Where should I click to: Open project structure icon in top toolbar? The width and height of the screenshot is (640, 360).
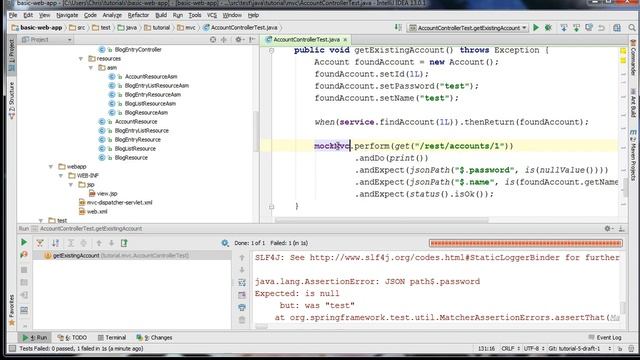(x=617, y=28)
